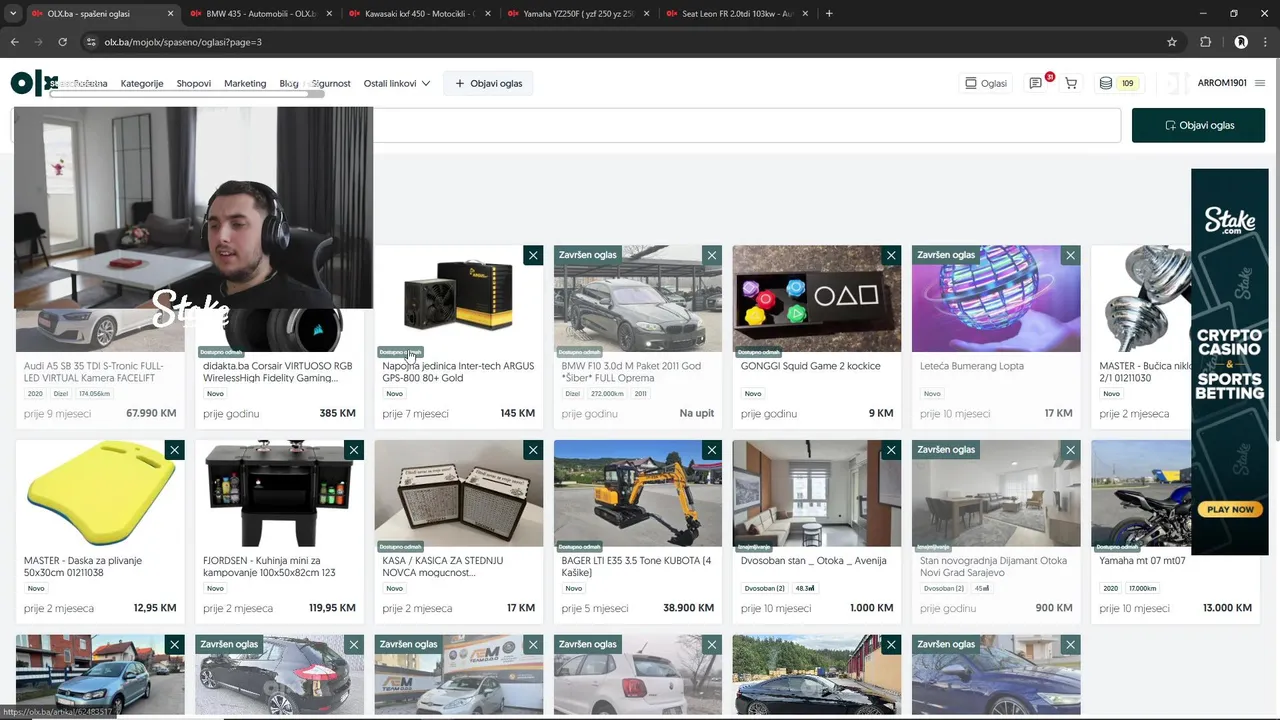Click the white Objavi oglas header button

pos(488,83)
